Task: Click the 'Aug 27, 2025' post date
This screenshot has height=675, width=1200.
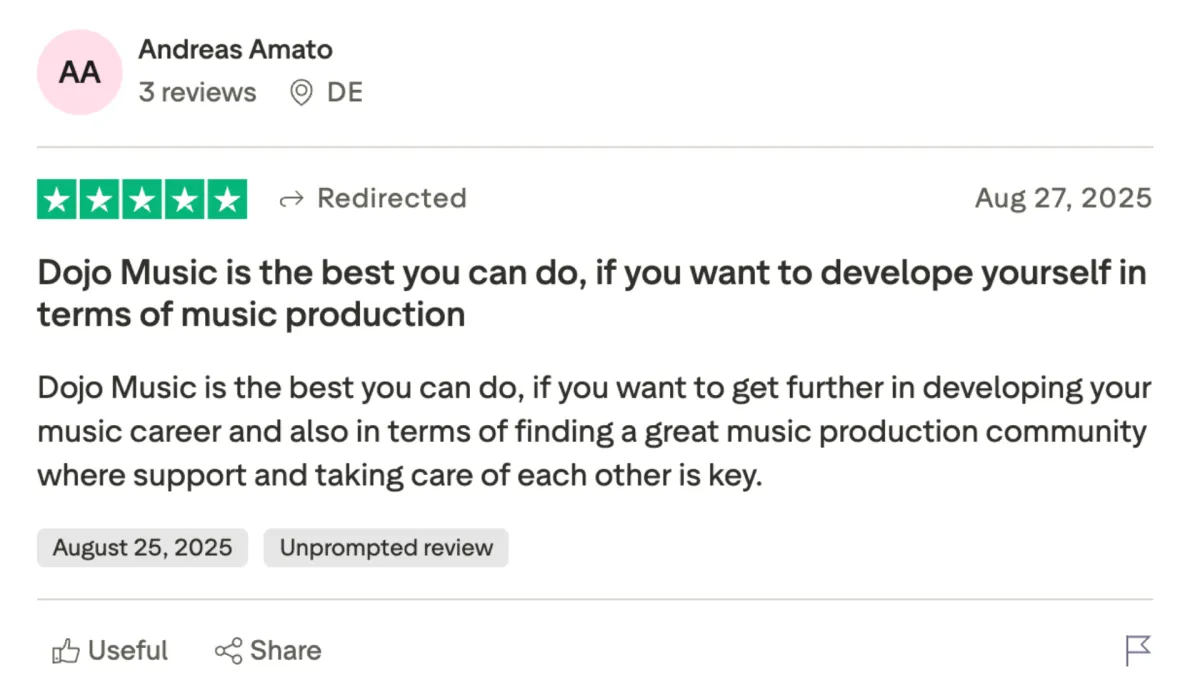Action: coord(1063,198)
